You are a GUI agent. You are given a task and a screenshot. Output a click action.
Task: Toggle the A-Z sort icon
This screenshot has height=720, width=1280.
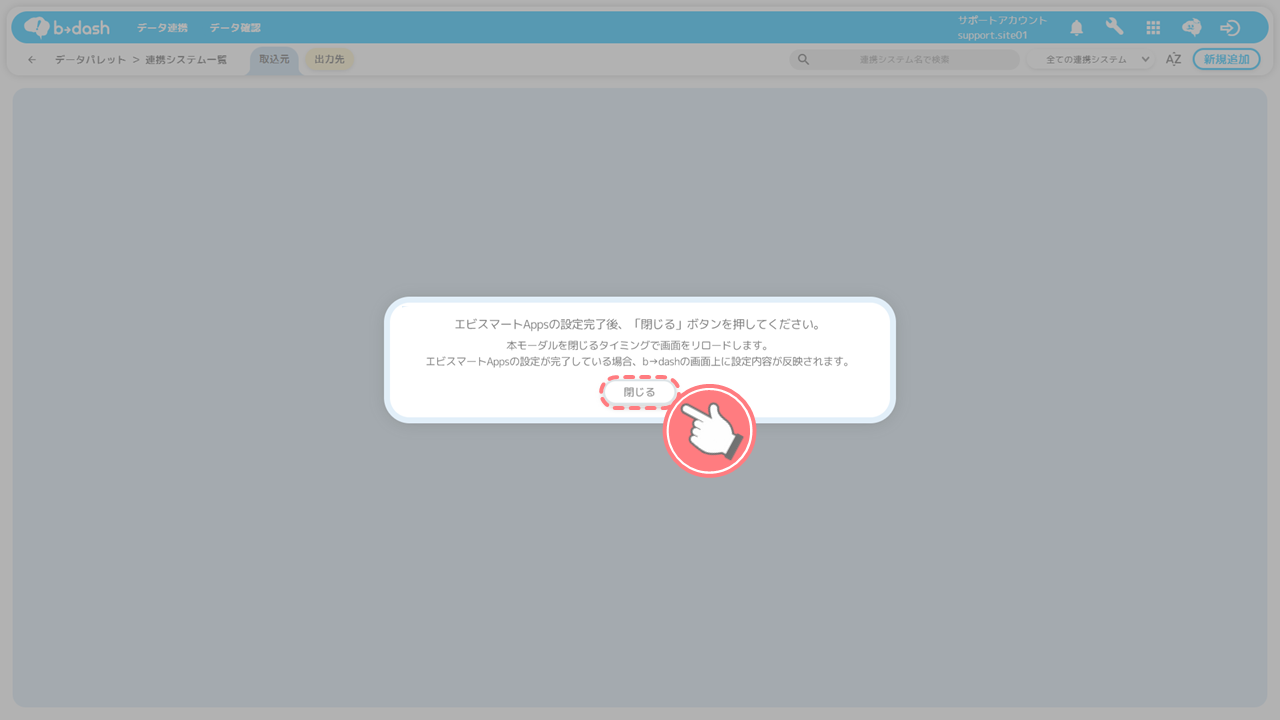point(1174,60)
